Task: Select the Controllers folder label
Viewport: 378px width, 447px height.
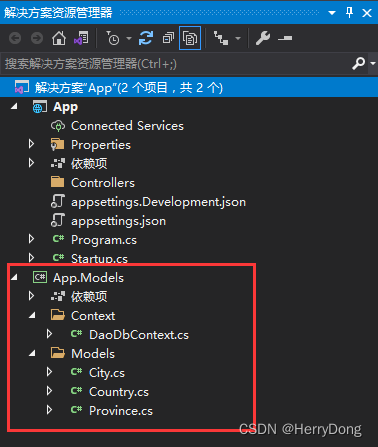Action: click(103, 183)
